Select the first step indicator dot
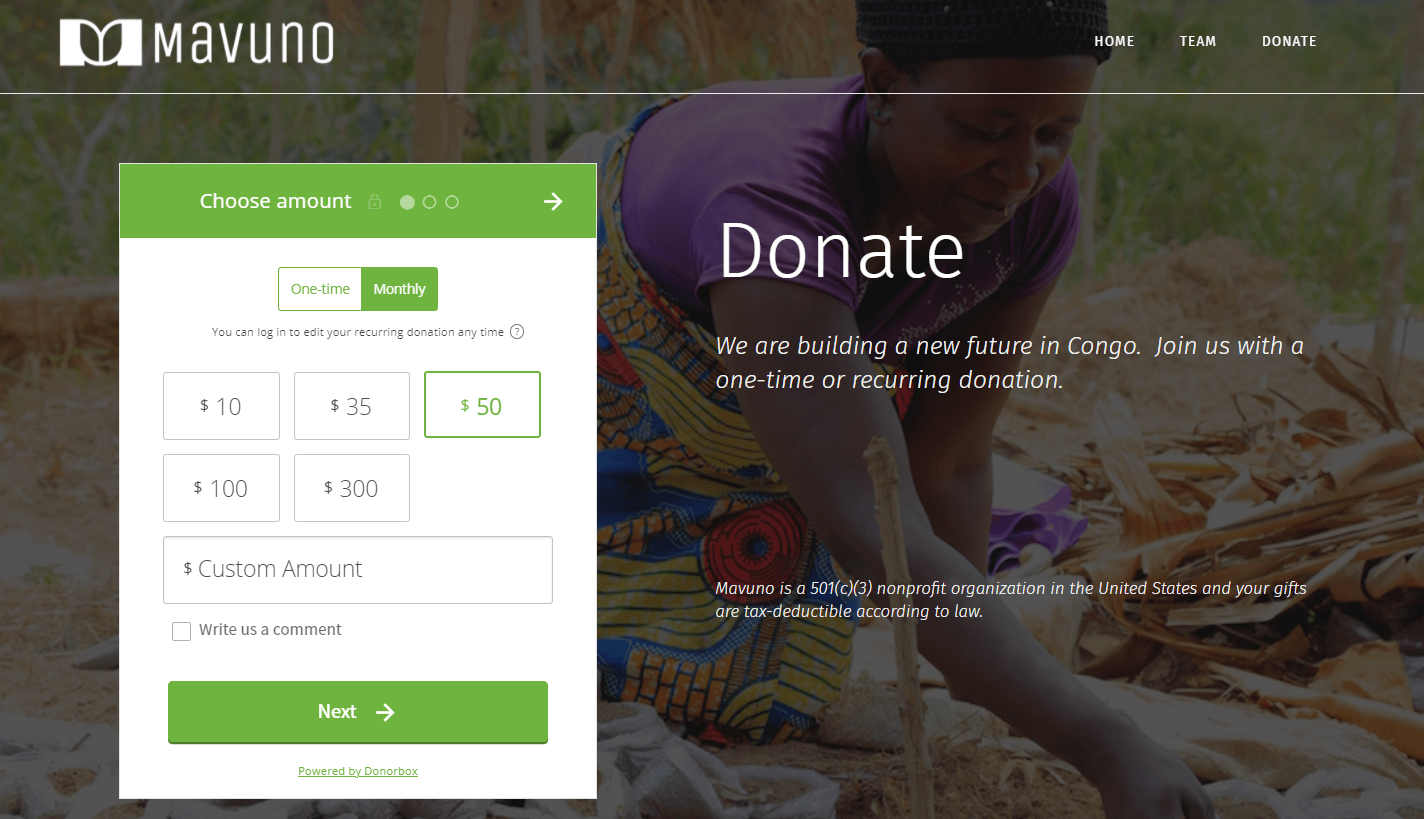The image size is (1424, 819). 407,202
